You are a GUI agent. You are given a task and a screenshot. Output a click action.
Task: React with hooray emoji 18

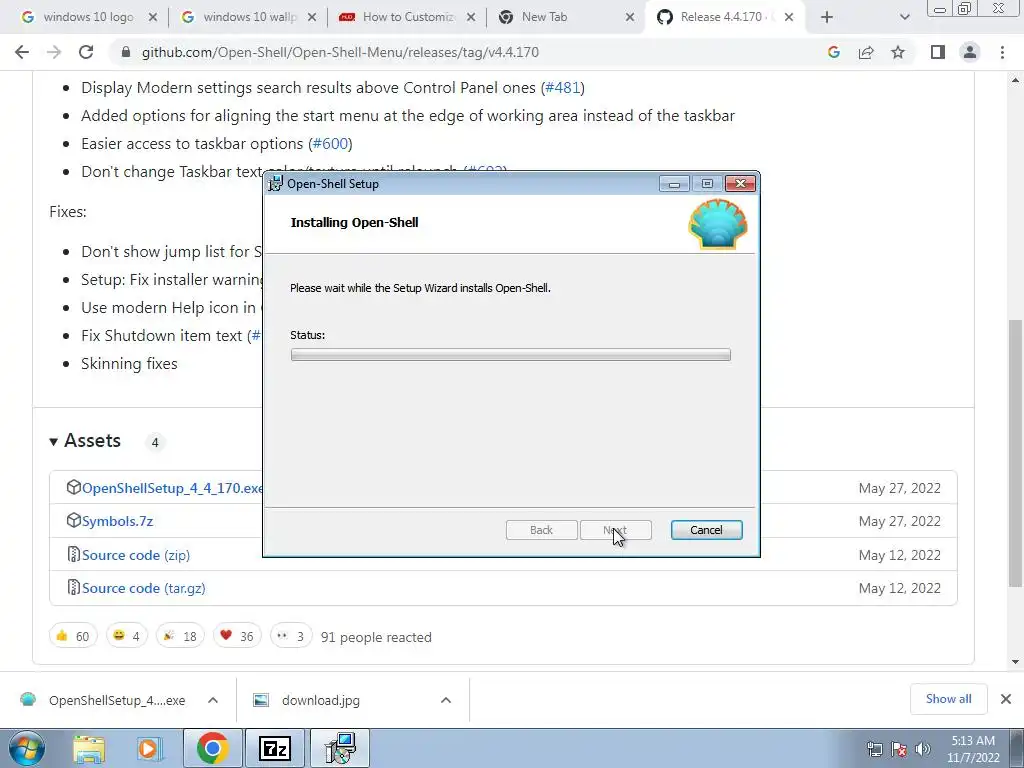[180, 636]
